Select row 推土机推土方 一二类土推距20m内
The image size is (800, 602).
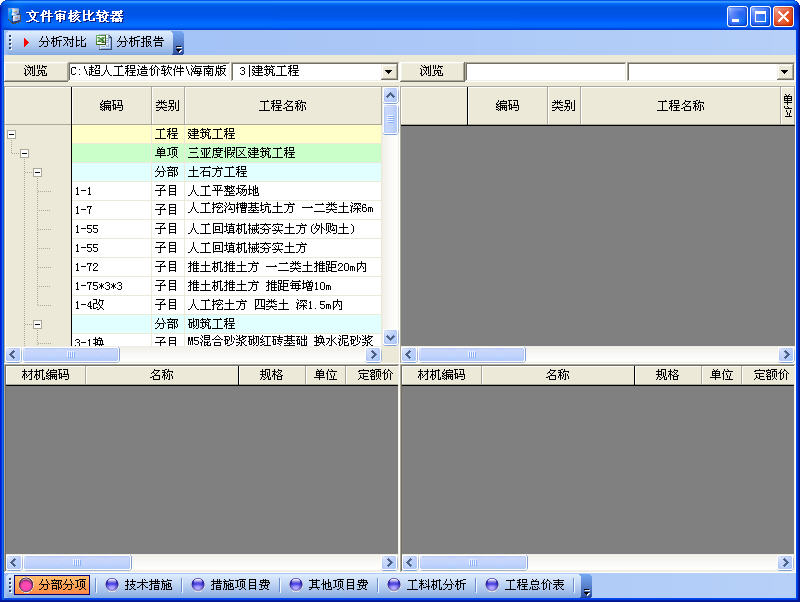pyautogui.click(x=227, y=267)
